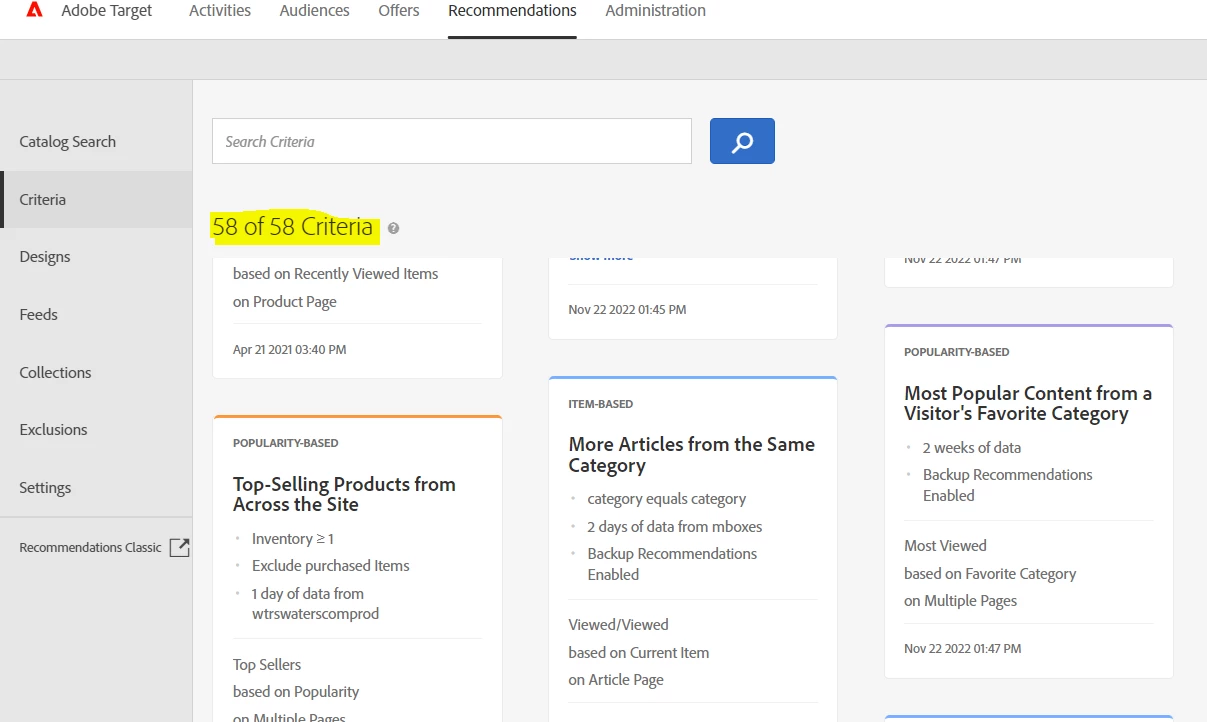The image size is (1207, 722).
Task: Click the Adobe Target product name
Action: tap(107, 11)
